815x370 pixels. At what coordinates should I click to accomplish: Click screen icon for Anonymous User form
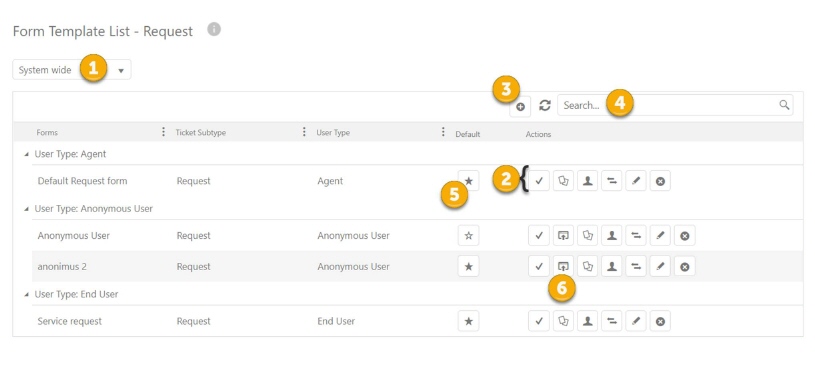tap(563, 235)
